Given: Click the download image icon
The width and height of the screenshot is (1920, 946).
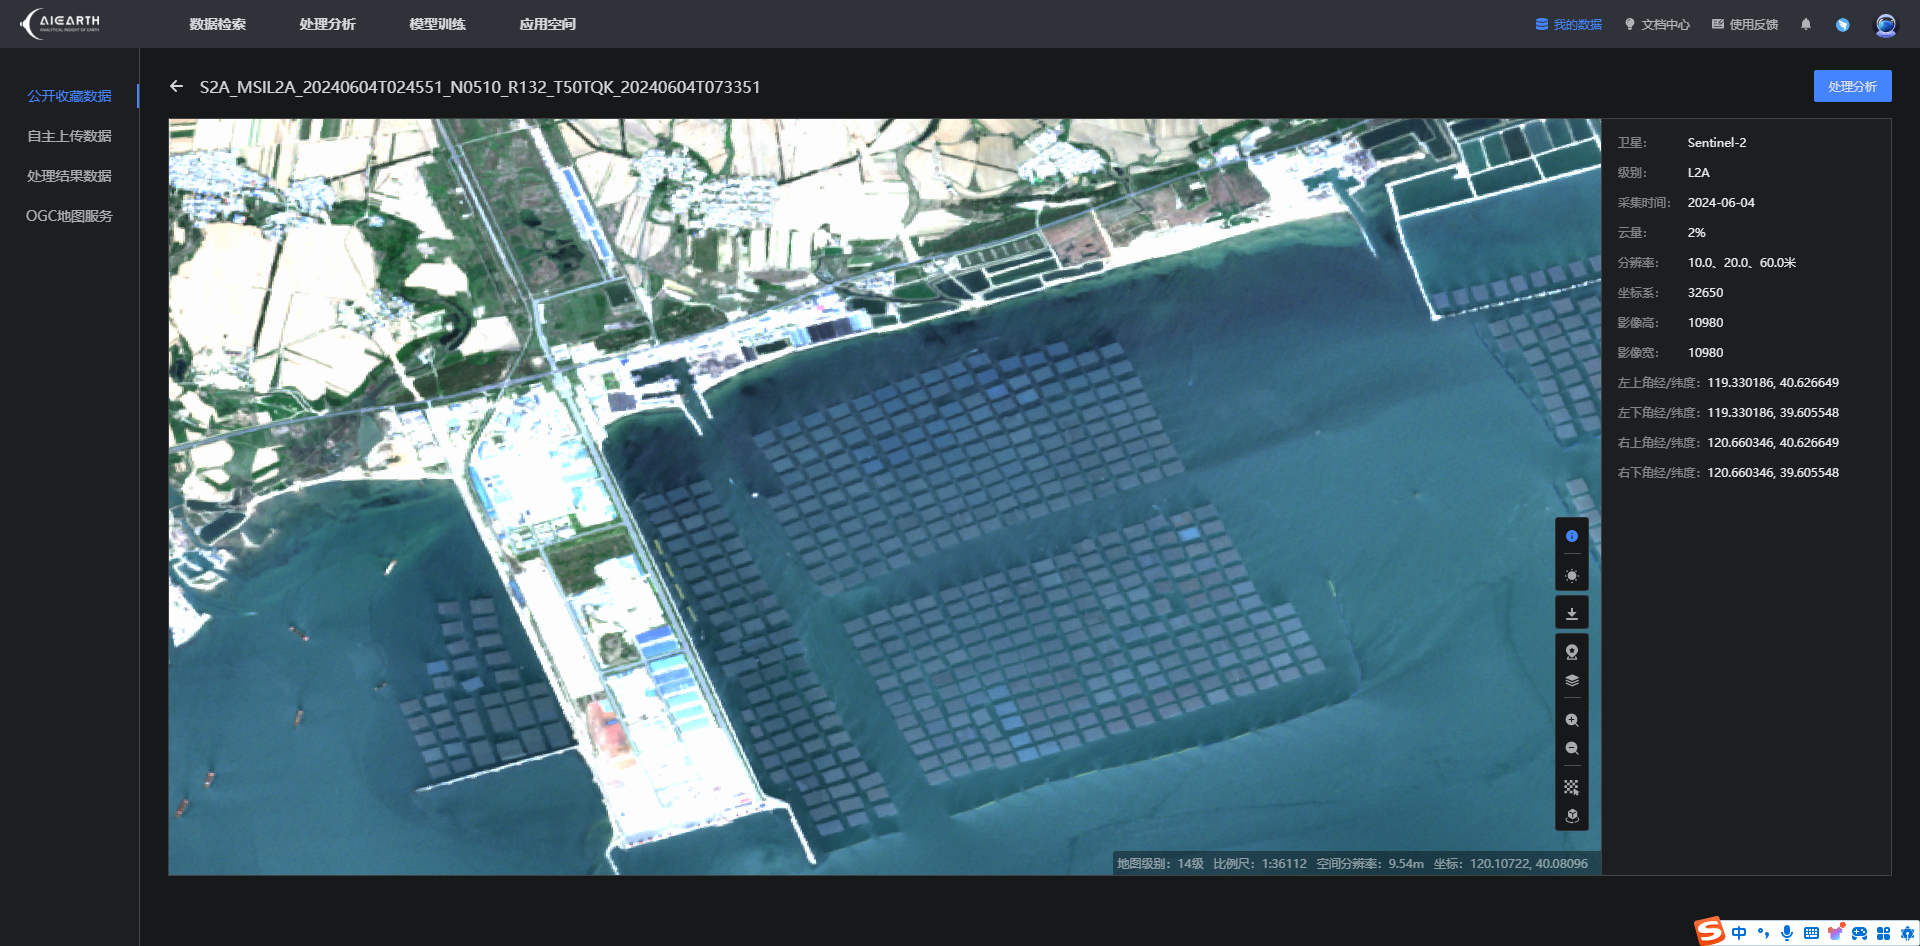Looking at the screenshot, I should tap(1572, 613).
